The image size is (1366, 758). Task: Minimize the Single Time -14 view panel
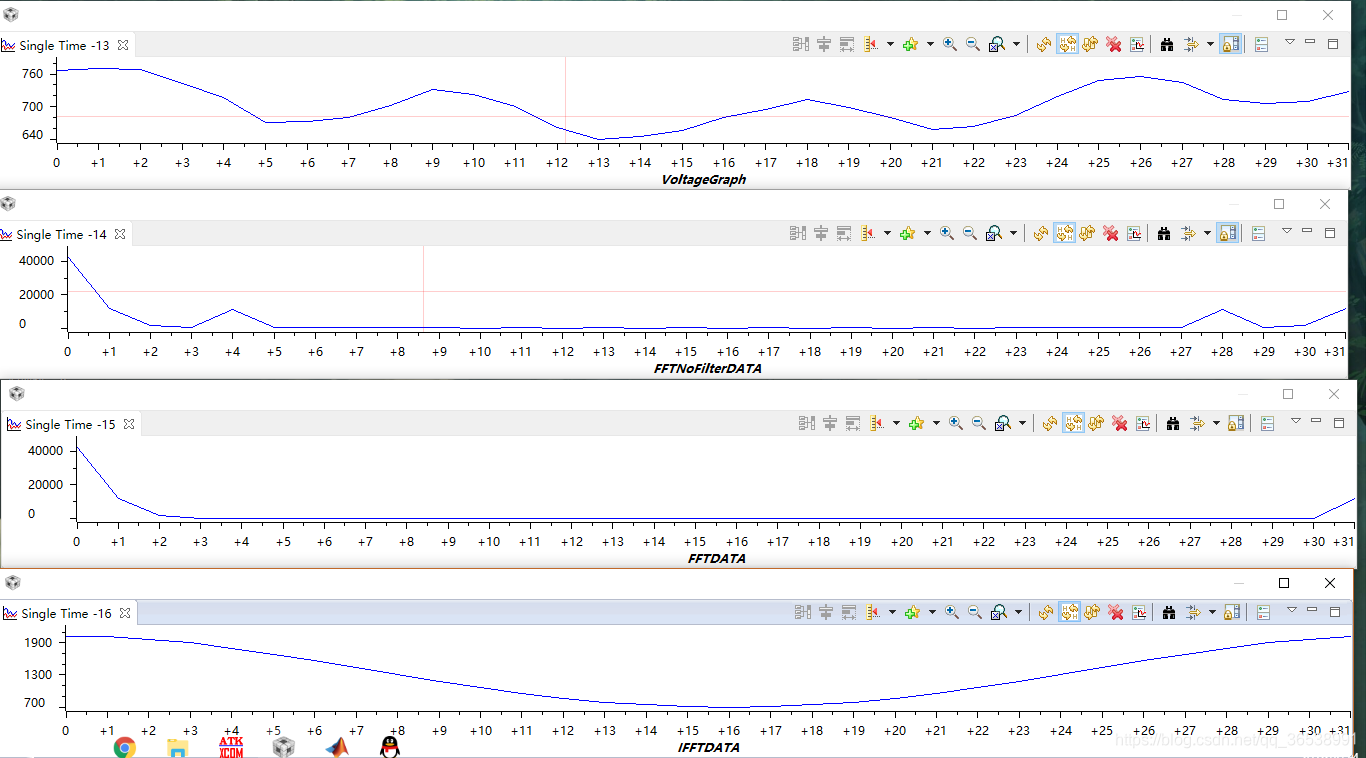[x=1307, y=232]
